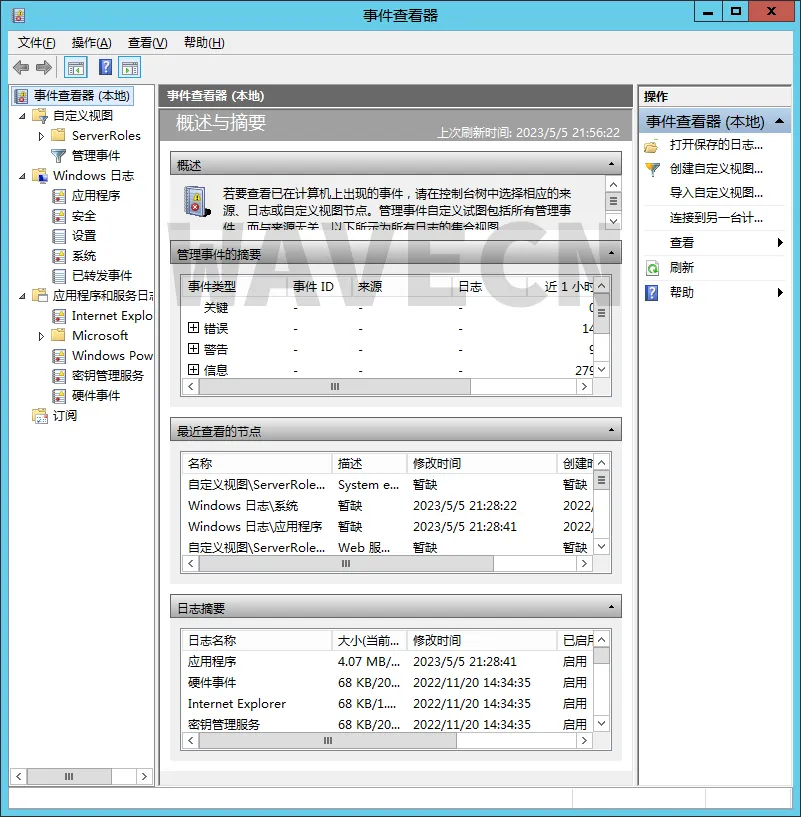Collapse the 管理事件的摘要 section
The image size is (801, 817).
tap(611, 253)
